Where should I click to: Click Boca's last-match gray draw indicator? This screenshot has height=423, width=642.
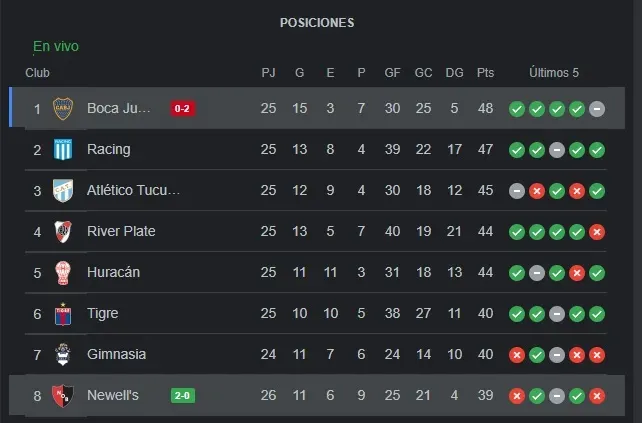point(597,109)
